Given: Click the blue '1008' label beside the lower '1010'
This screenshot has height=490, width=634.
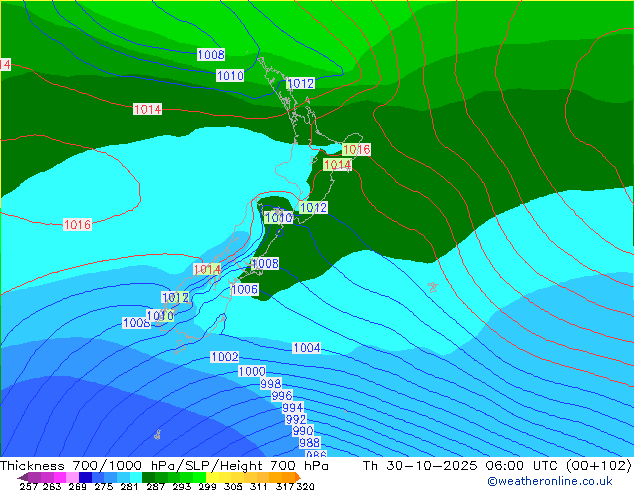Looking at the screenshot, I should (x=136, y=323).
